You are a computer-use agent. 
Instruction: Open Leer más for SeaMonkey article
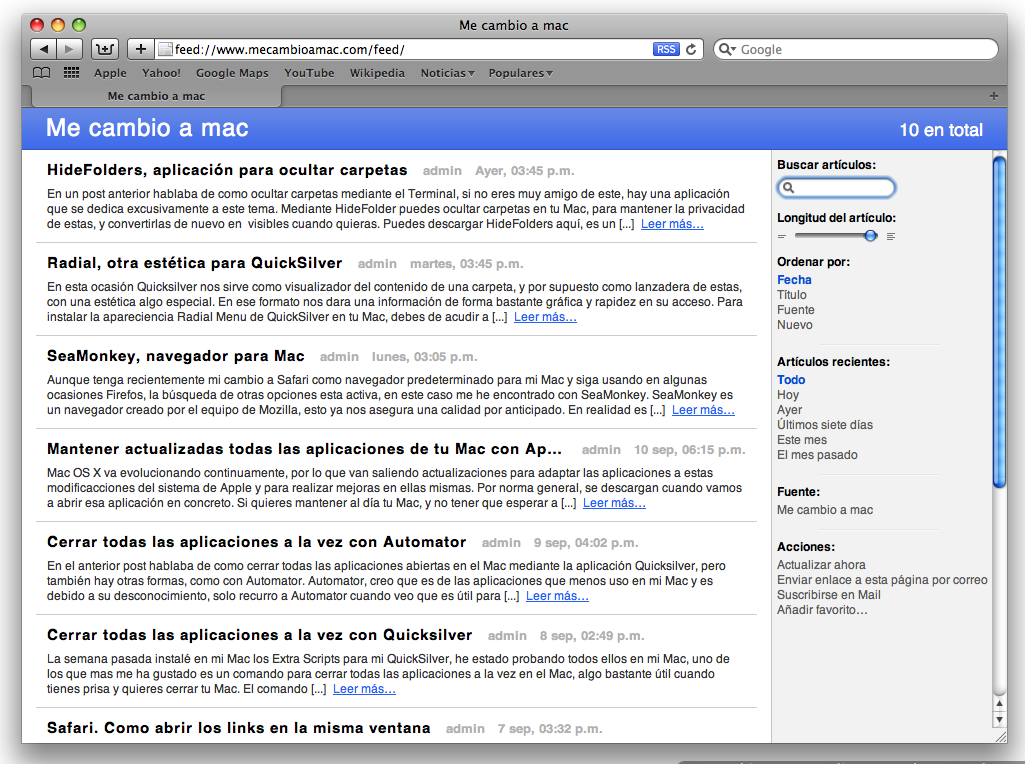[x=703, y=410]
